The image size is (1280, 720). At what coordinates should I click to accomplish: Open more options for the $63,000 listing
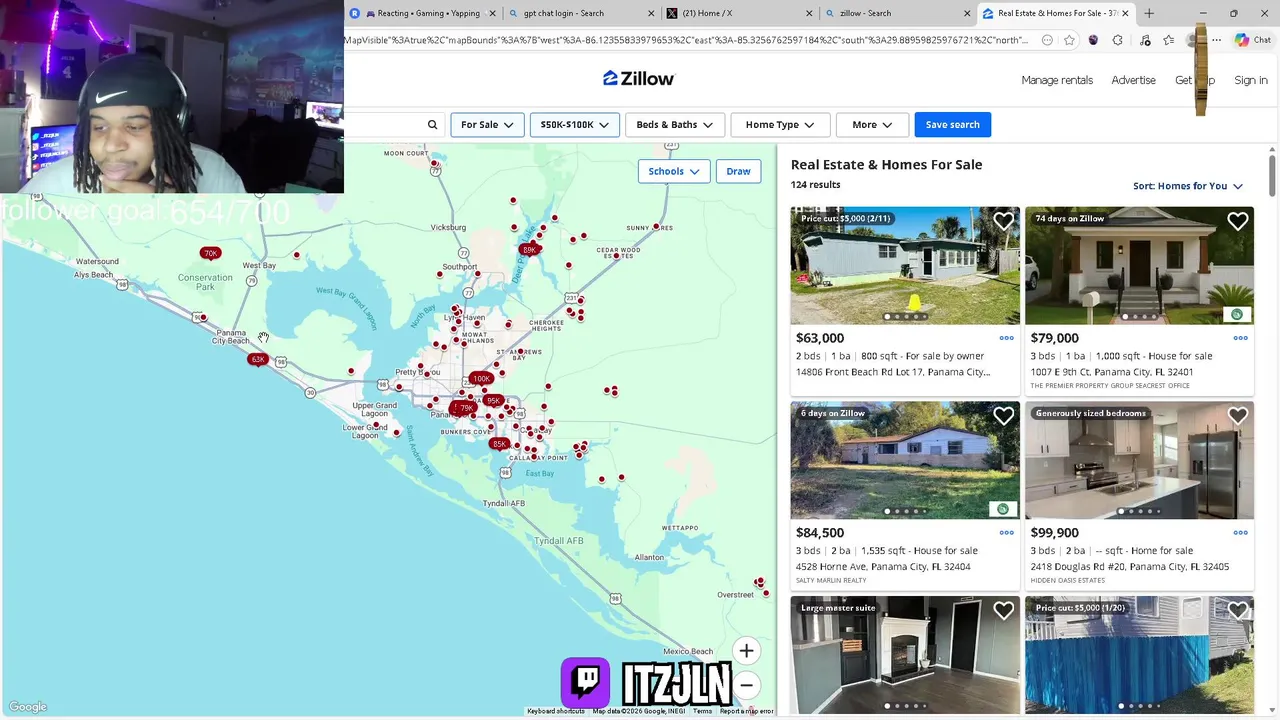pyautogui.click(x=1006, y=338)
